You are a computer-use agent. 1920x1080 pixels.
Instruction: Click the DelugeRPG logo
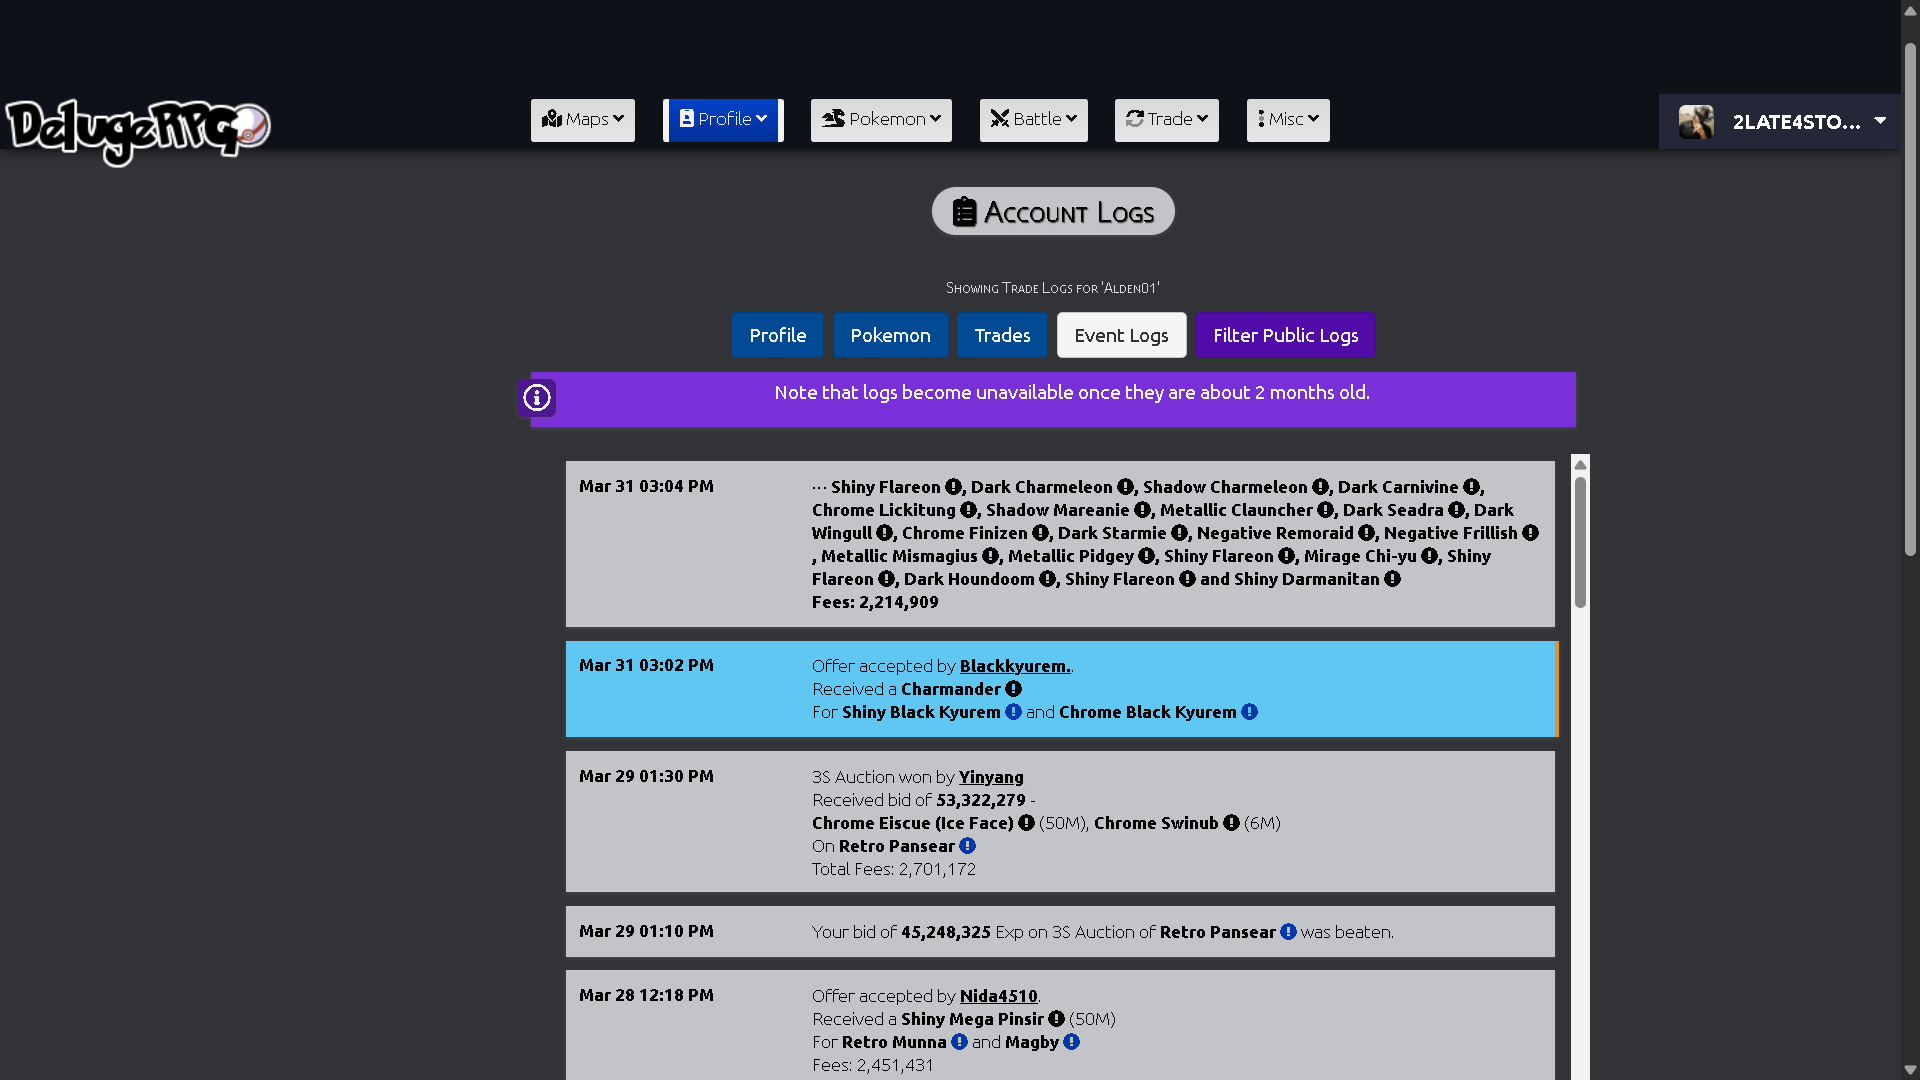point(138,130)
